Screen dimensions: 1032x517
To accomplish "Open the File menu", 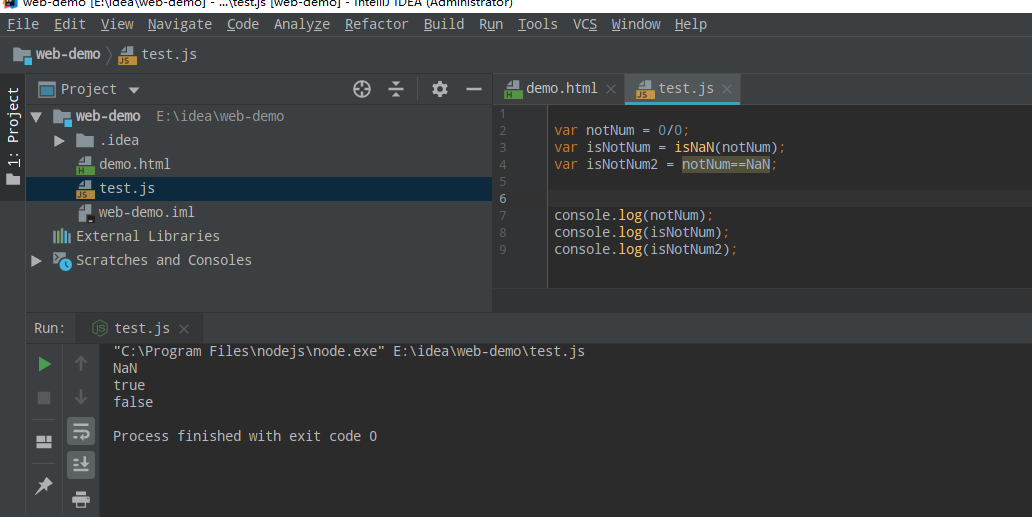I will point(23,24).
